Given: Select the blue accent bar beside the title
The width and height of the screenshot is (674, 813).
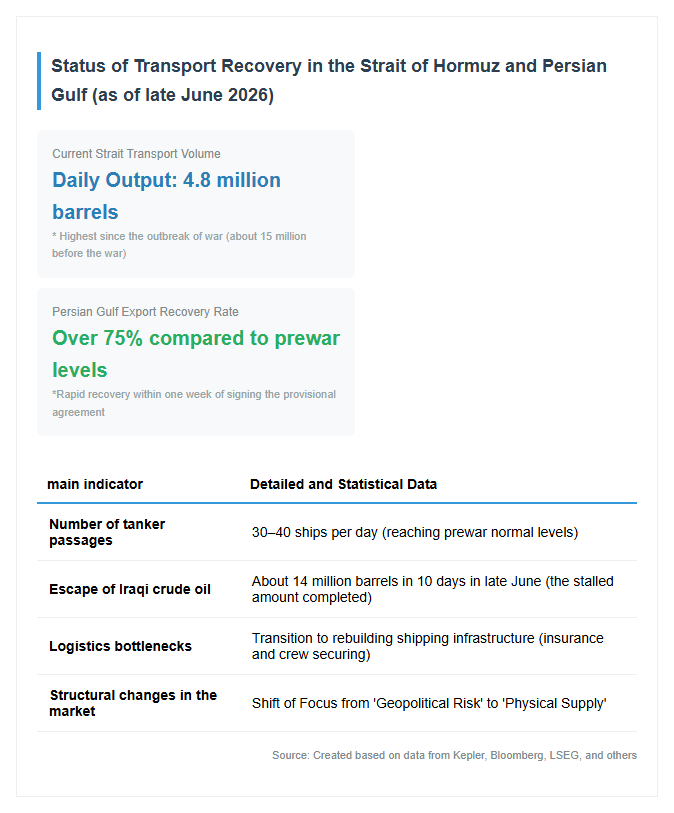Looking at the screenshot, I should pyautogui.click(x=39, y=81).
